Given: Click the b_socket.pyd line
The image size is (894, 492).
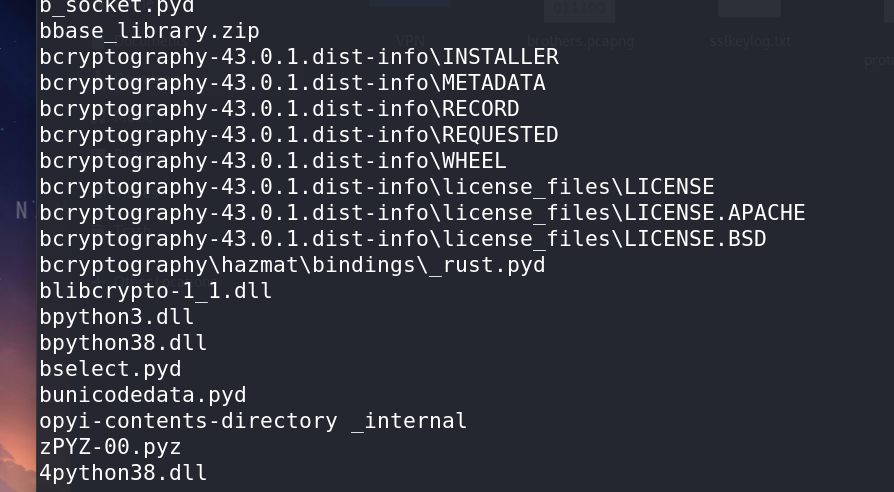Looking at the screenshot, I should tap(117, 7).
